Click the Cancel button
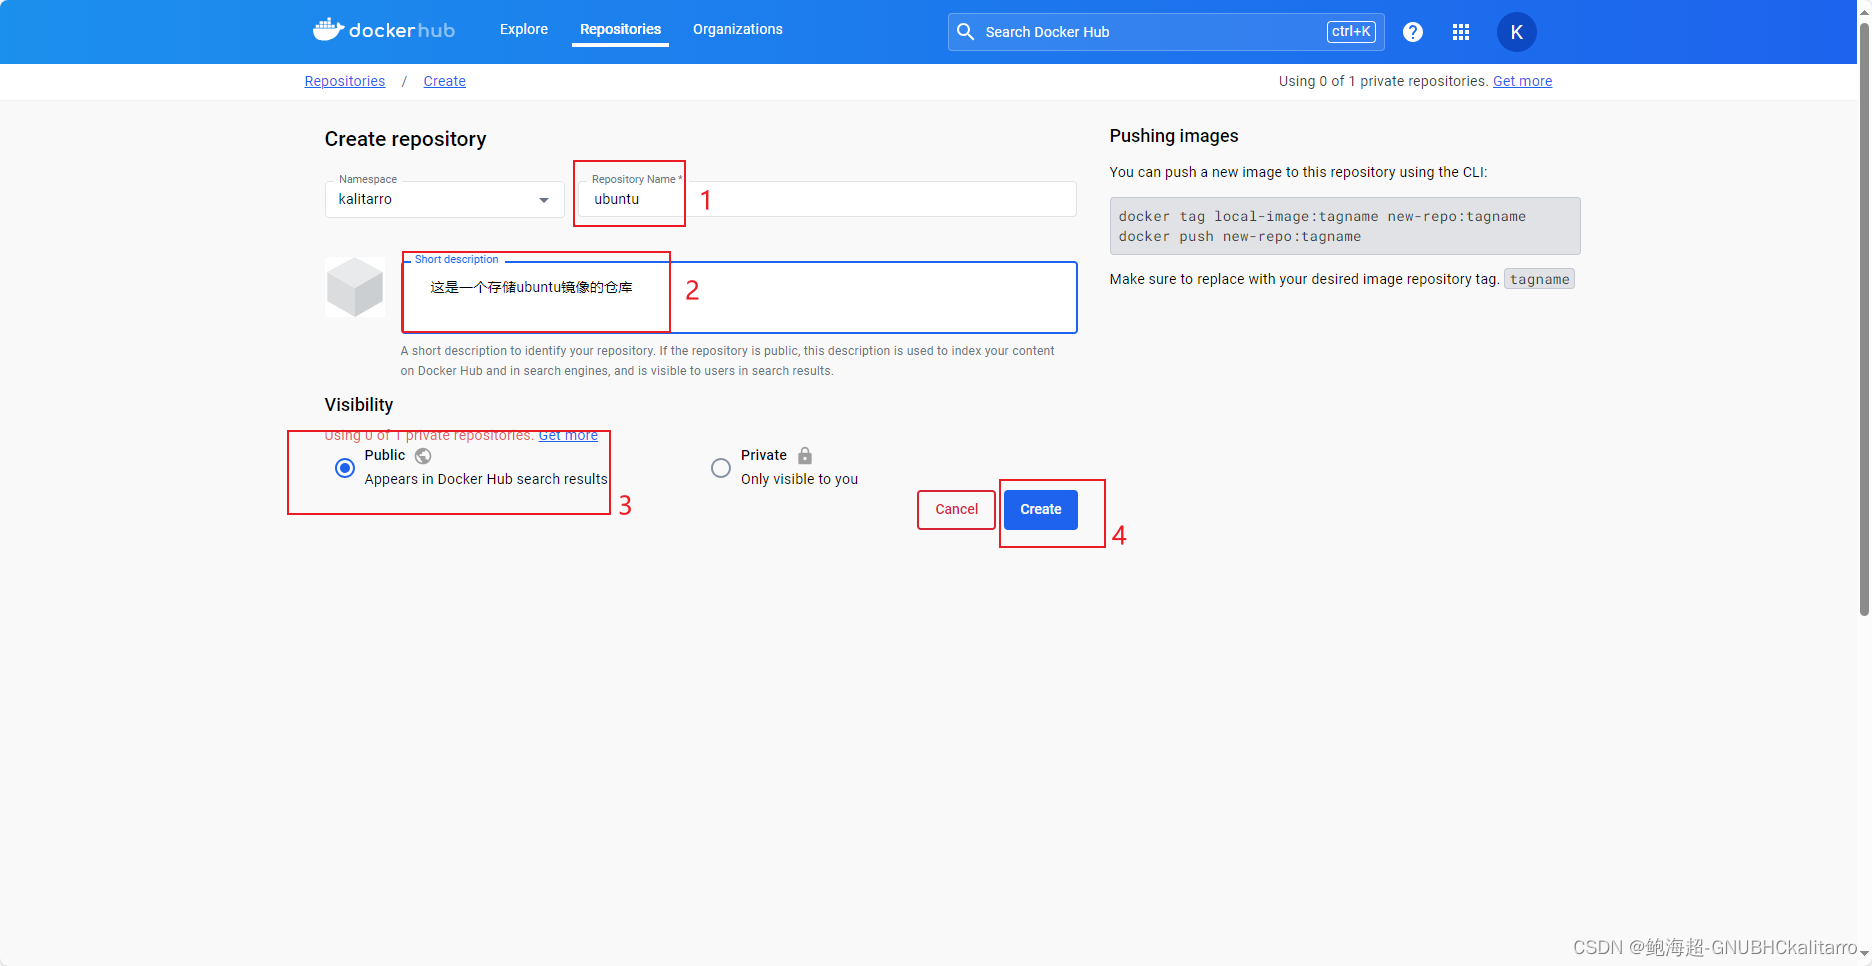1872x966 pixels. click(x=957, y=509)
